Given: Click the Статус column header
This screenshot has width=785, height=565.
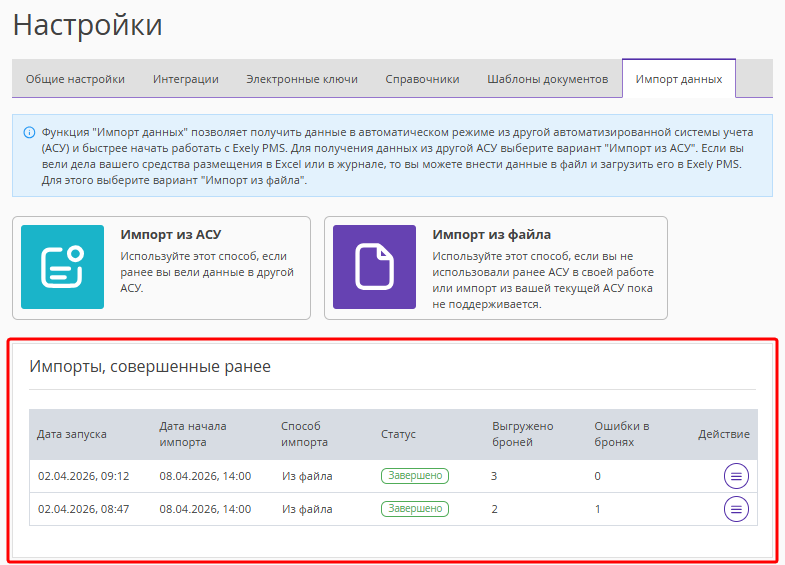Looking at the screenshot, I should 398,434.
